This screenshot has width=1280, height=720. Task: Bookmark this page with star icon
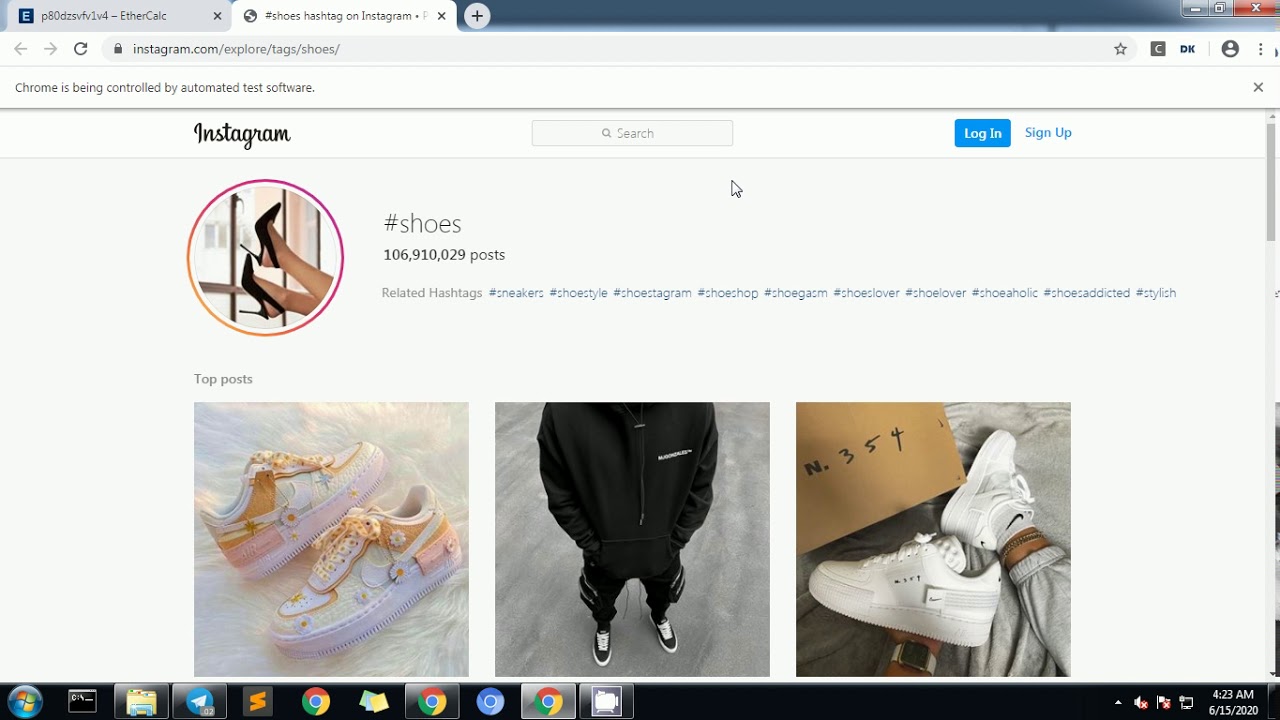point(1120,49)
